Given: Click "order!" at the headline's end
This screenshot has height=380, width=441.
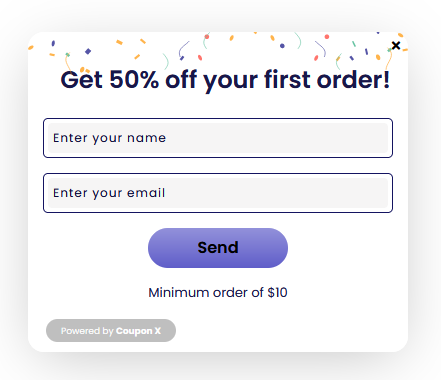Looking at the screenshot, I should 353,80.
